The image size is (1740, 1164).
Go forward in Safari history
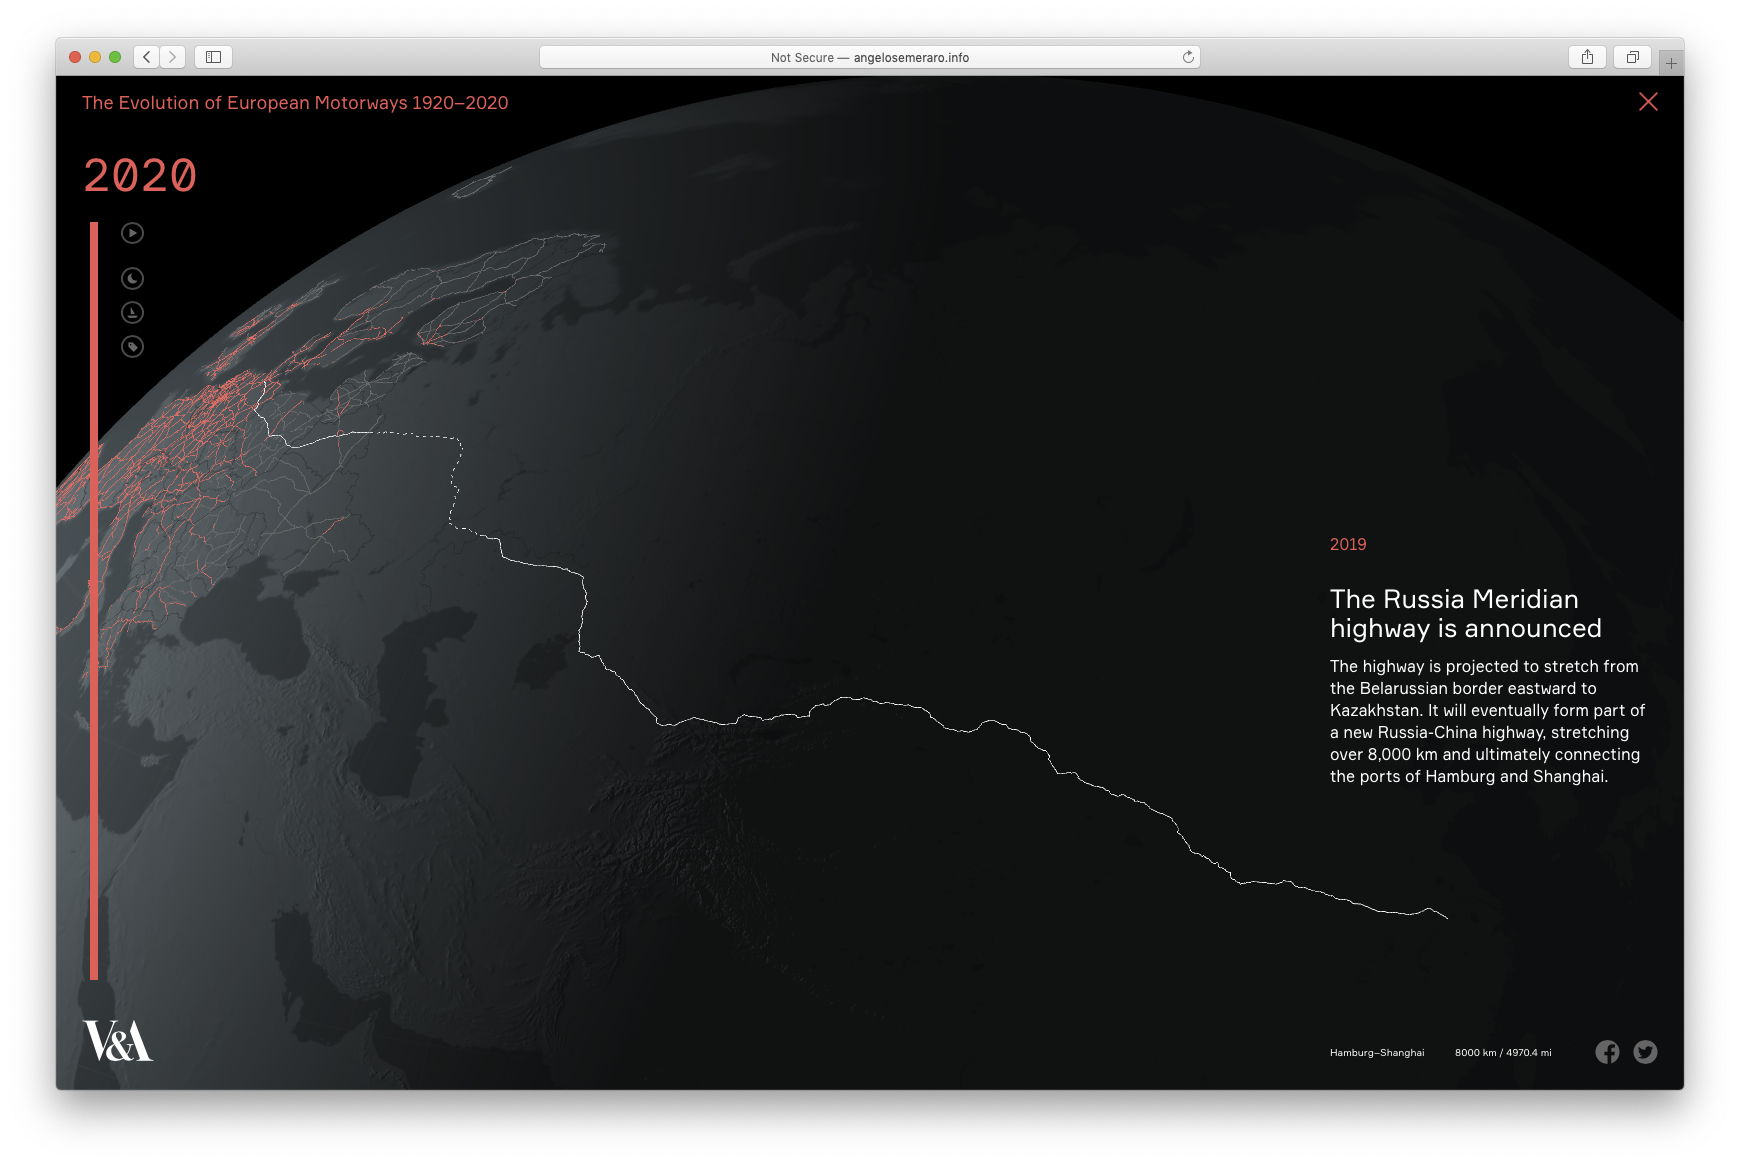[x=172, y=57]
